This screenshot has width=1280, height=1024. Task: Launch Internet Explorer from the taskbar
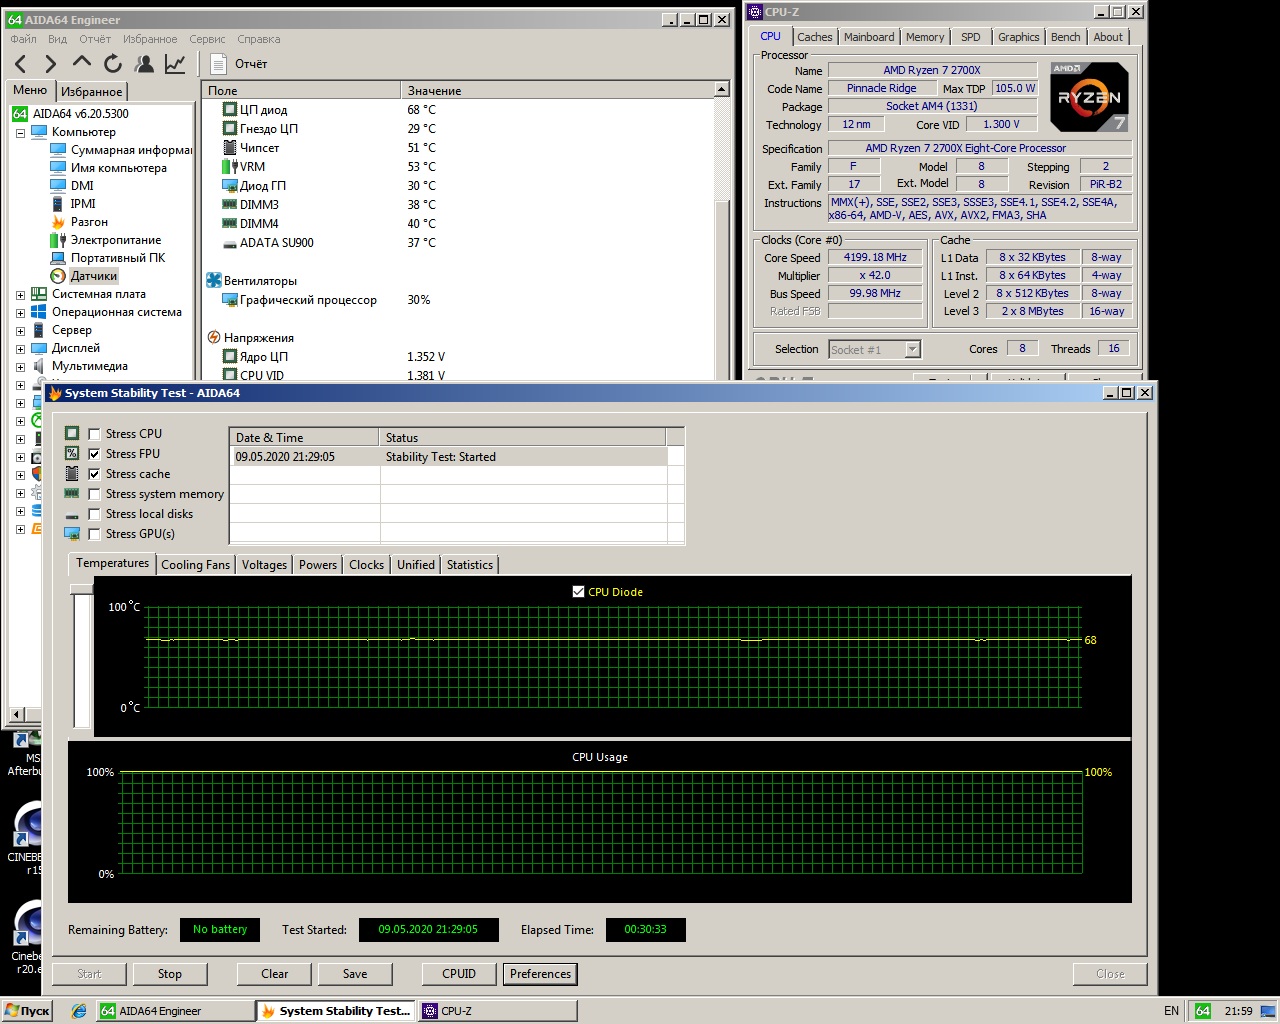78,1011
